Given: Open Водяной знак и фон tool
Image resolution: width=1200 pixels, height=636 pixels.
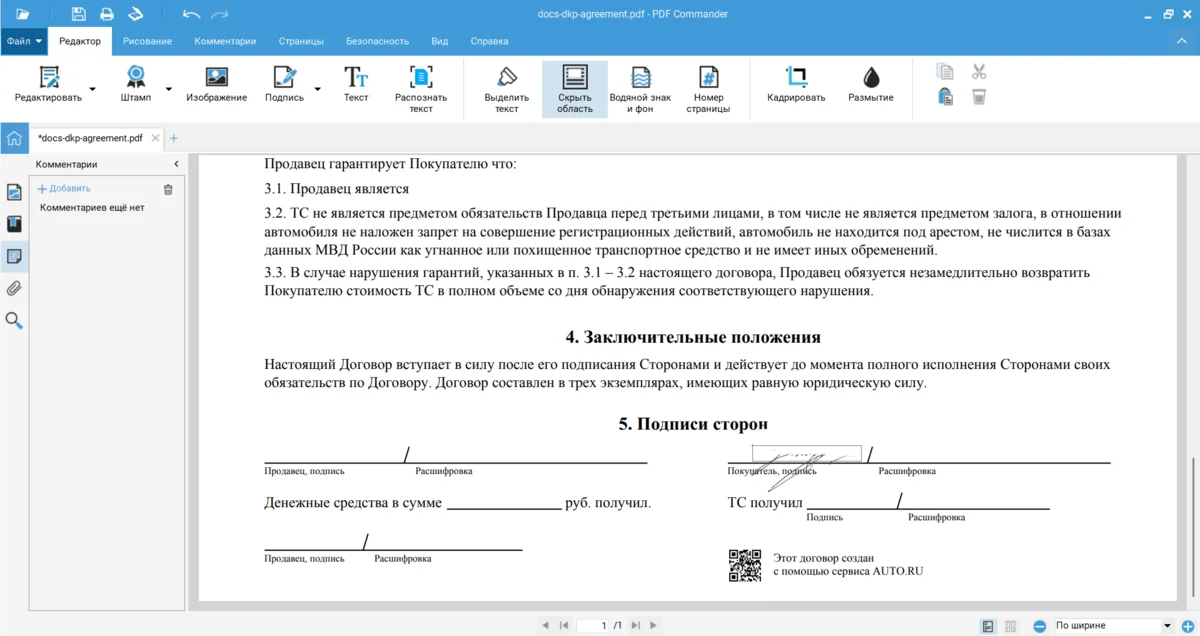Looking at the screenshot, I should pyautogui.click(x=640, y=90).
